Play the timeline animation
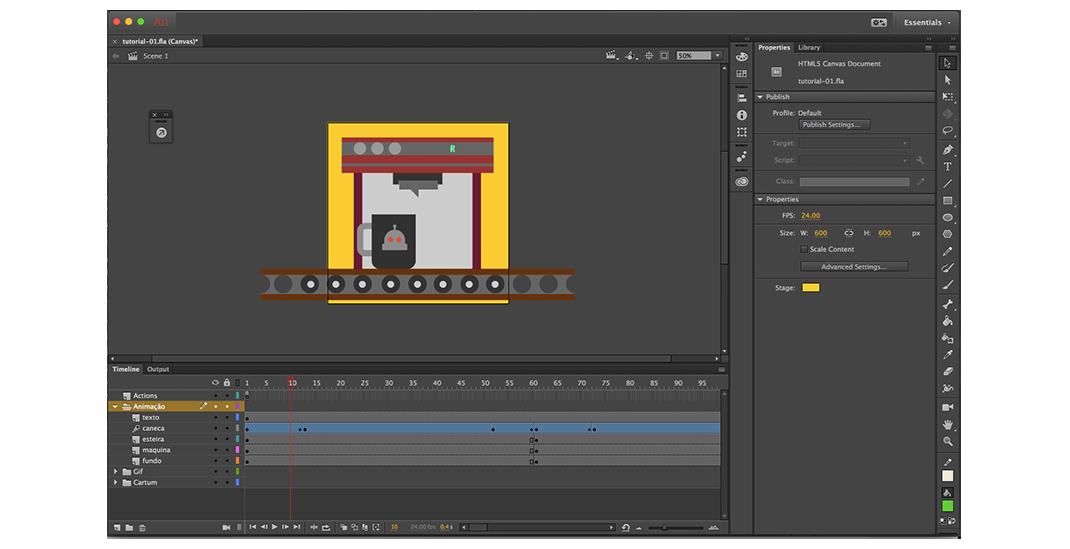The height and width of the screenshot is (549, 1070). point(274,527)
